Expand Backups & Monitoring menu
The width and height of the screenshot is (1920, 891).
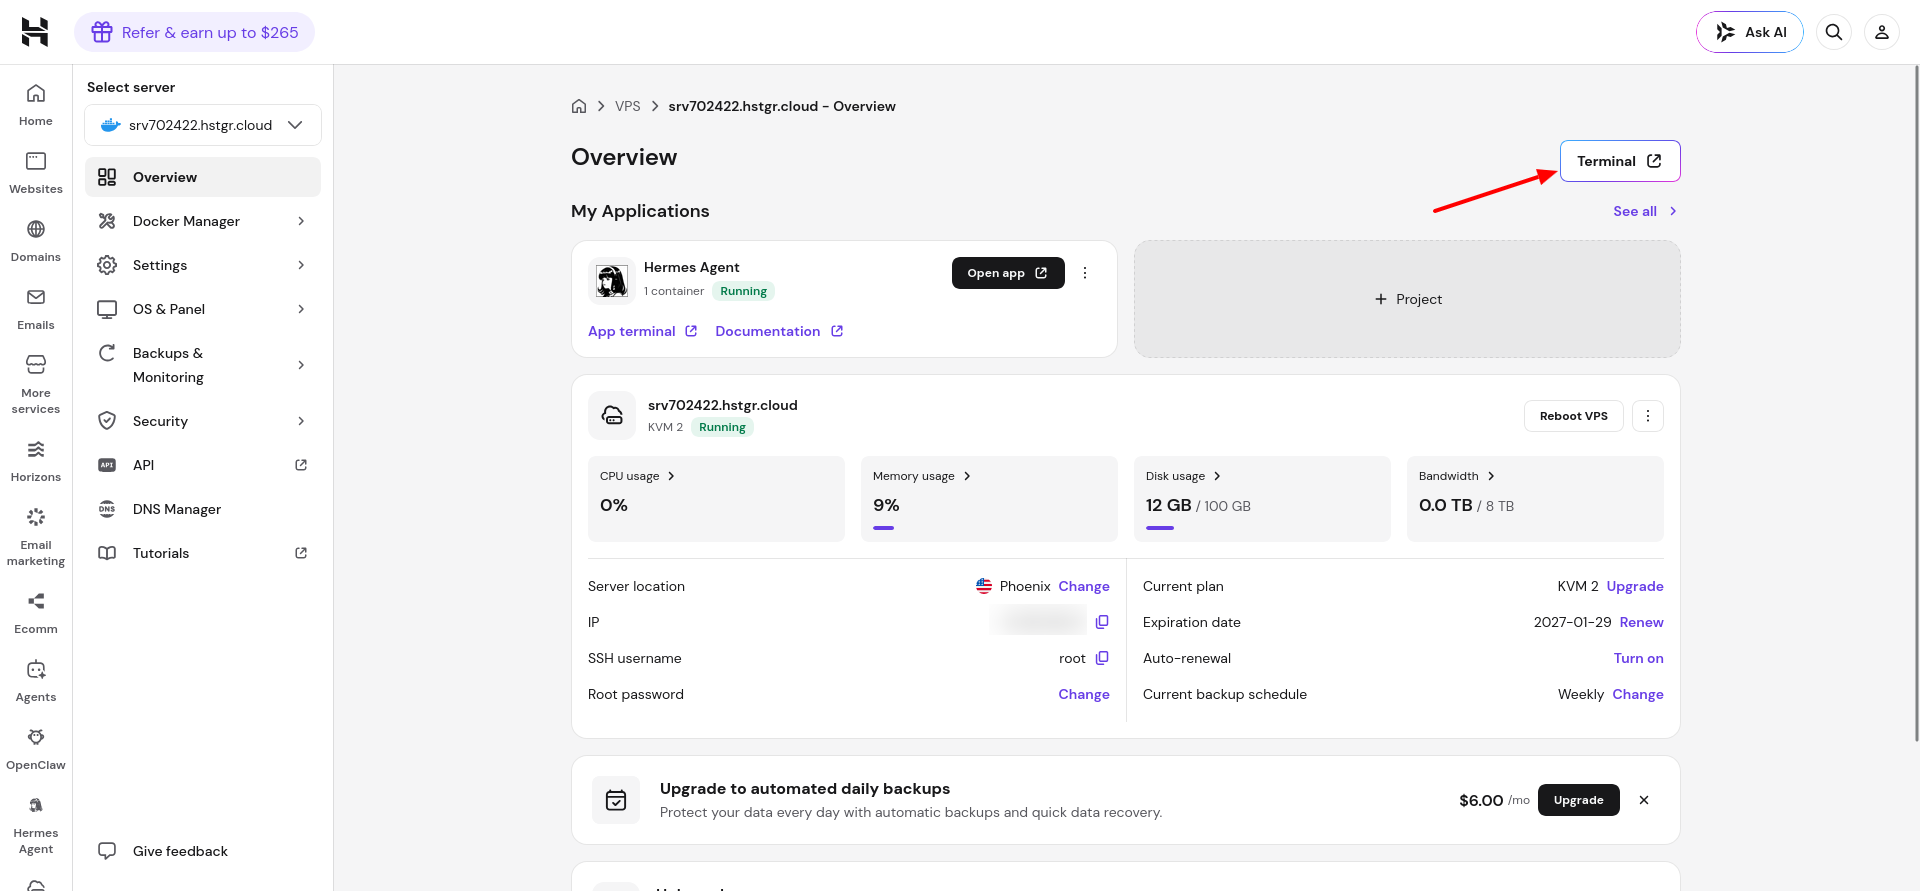point(203,365)
